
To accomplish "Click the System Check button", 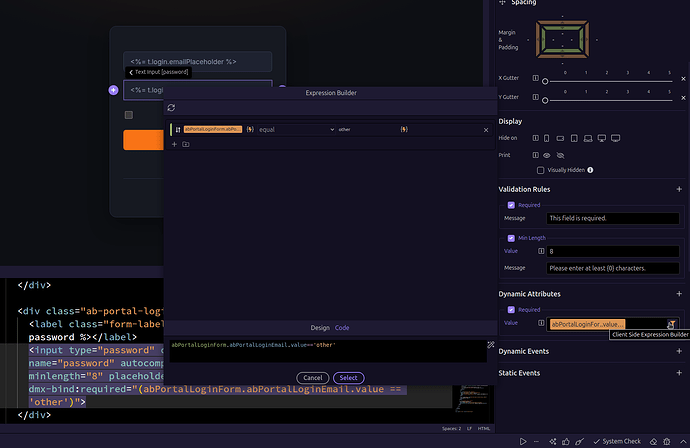I will pos(617,441).
